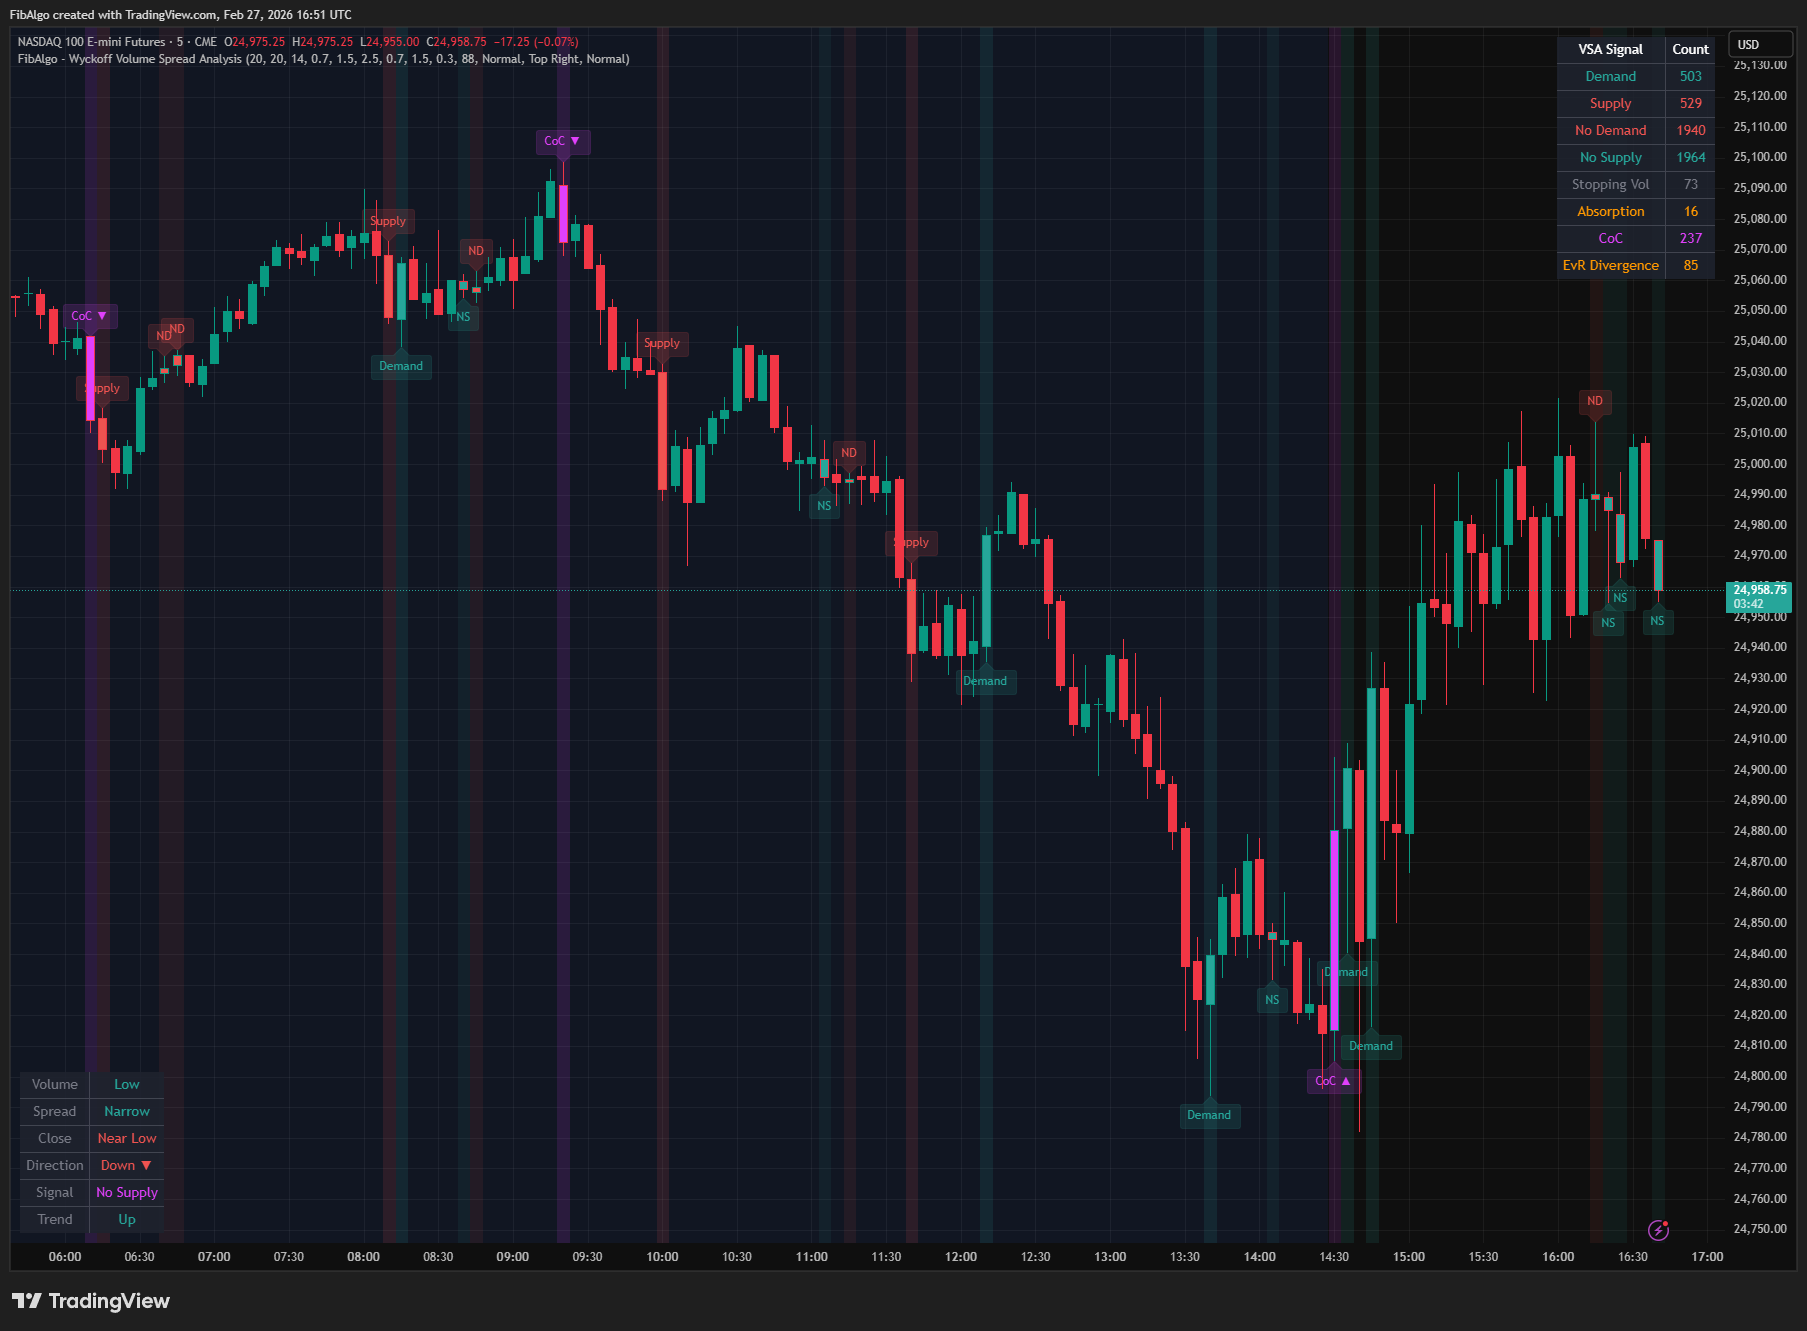Viewport: 1807px width, 1331px height.
Task: Select the CoC ▼ marker at the session high
Action: pos(563,141)
